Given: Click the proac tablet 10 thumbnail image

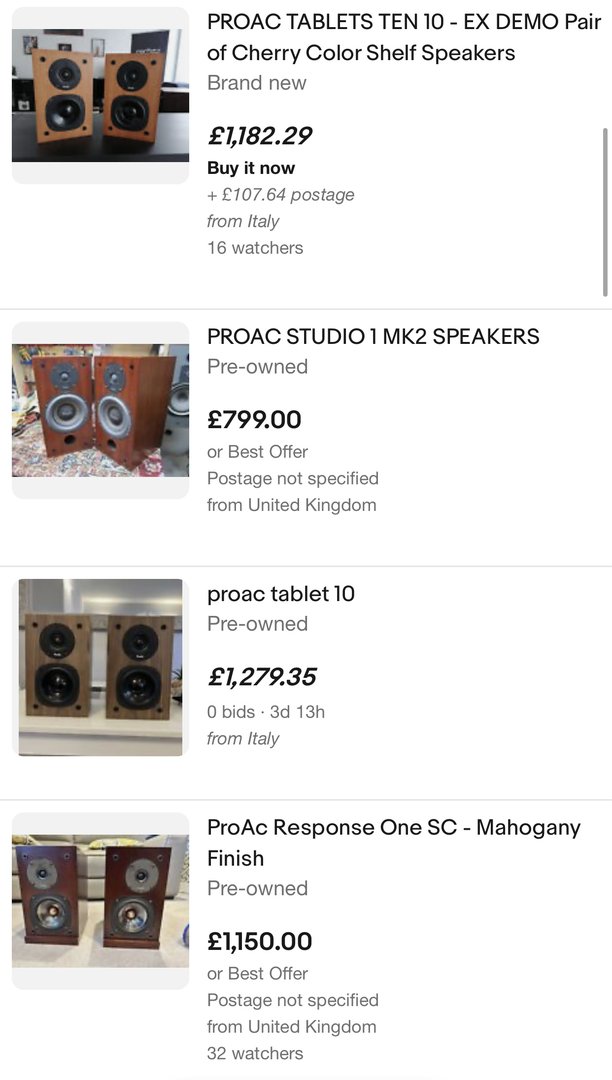Looking at the screenshot, I should [100, 667].
